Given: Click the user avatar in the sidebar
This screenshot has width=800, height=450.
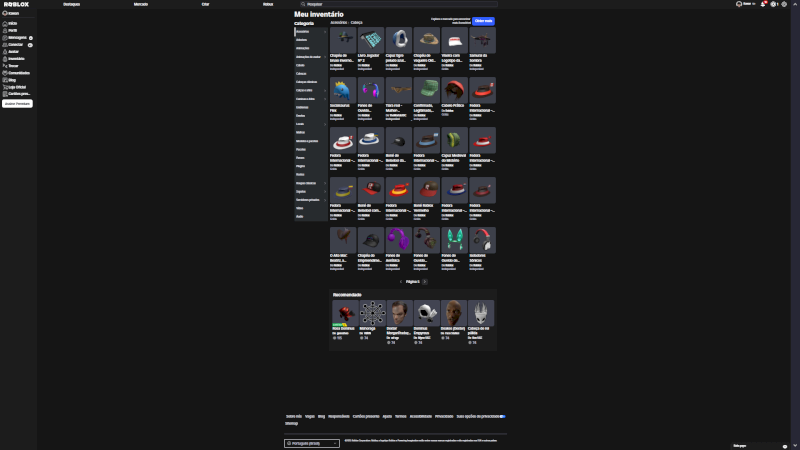Looking at the screenshot, I should click(5, 13).
